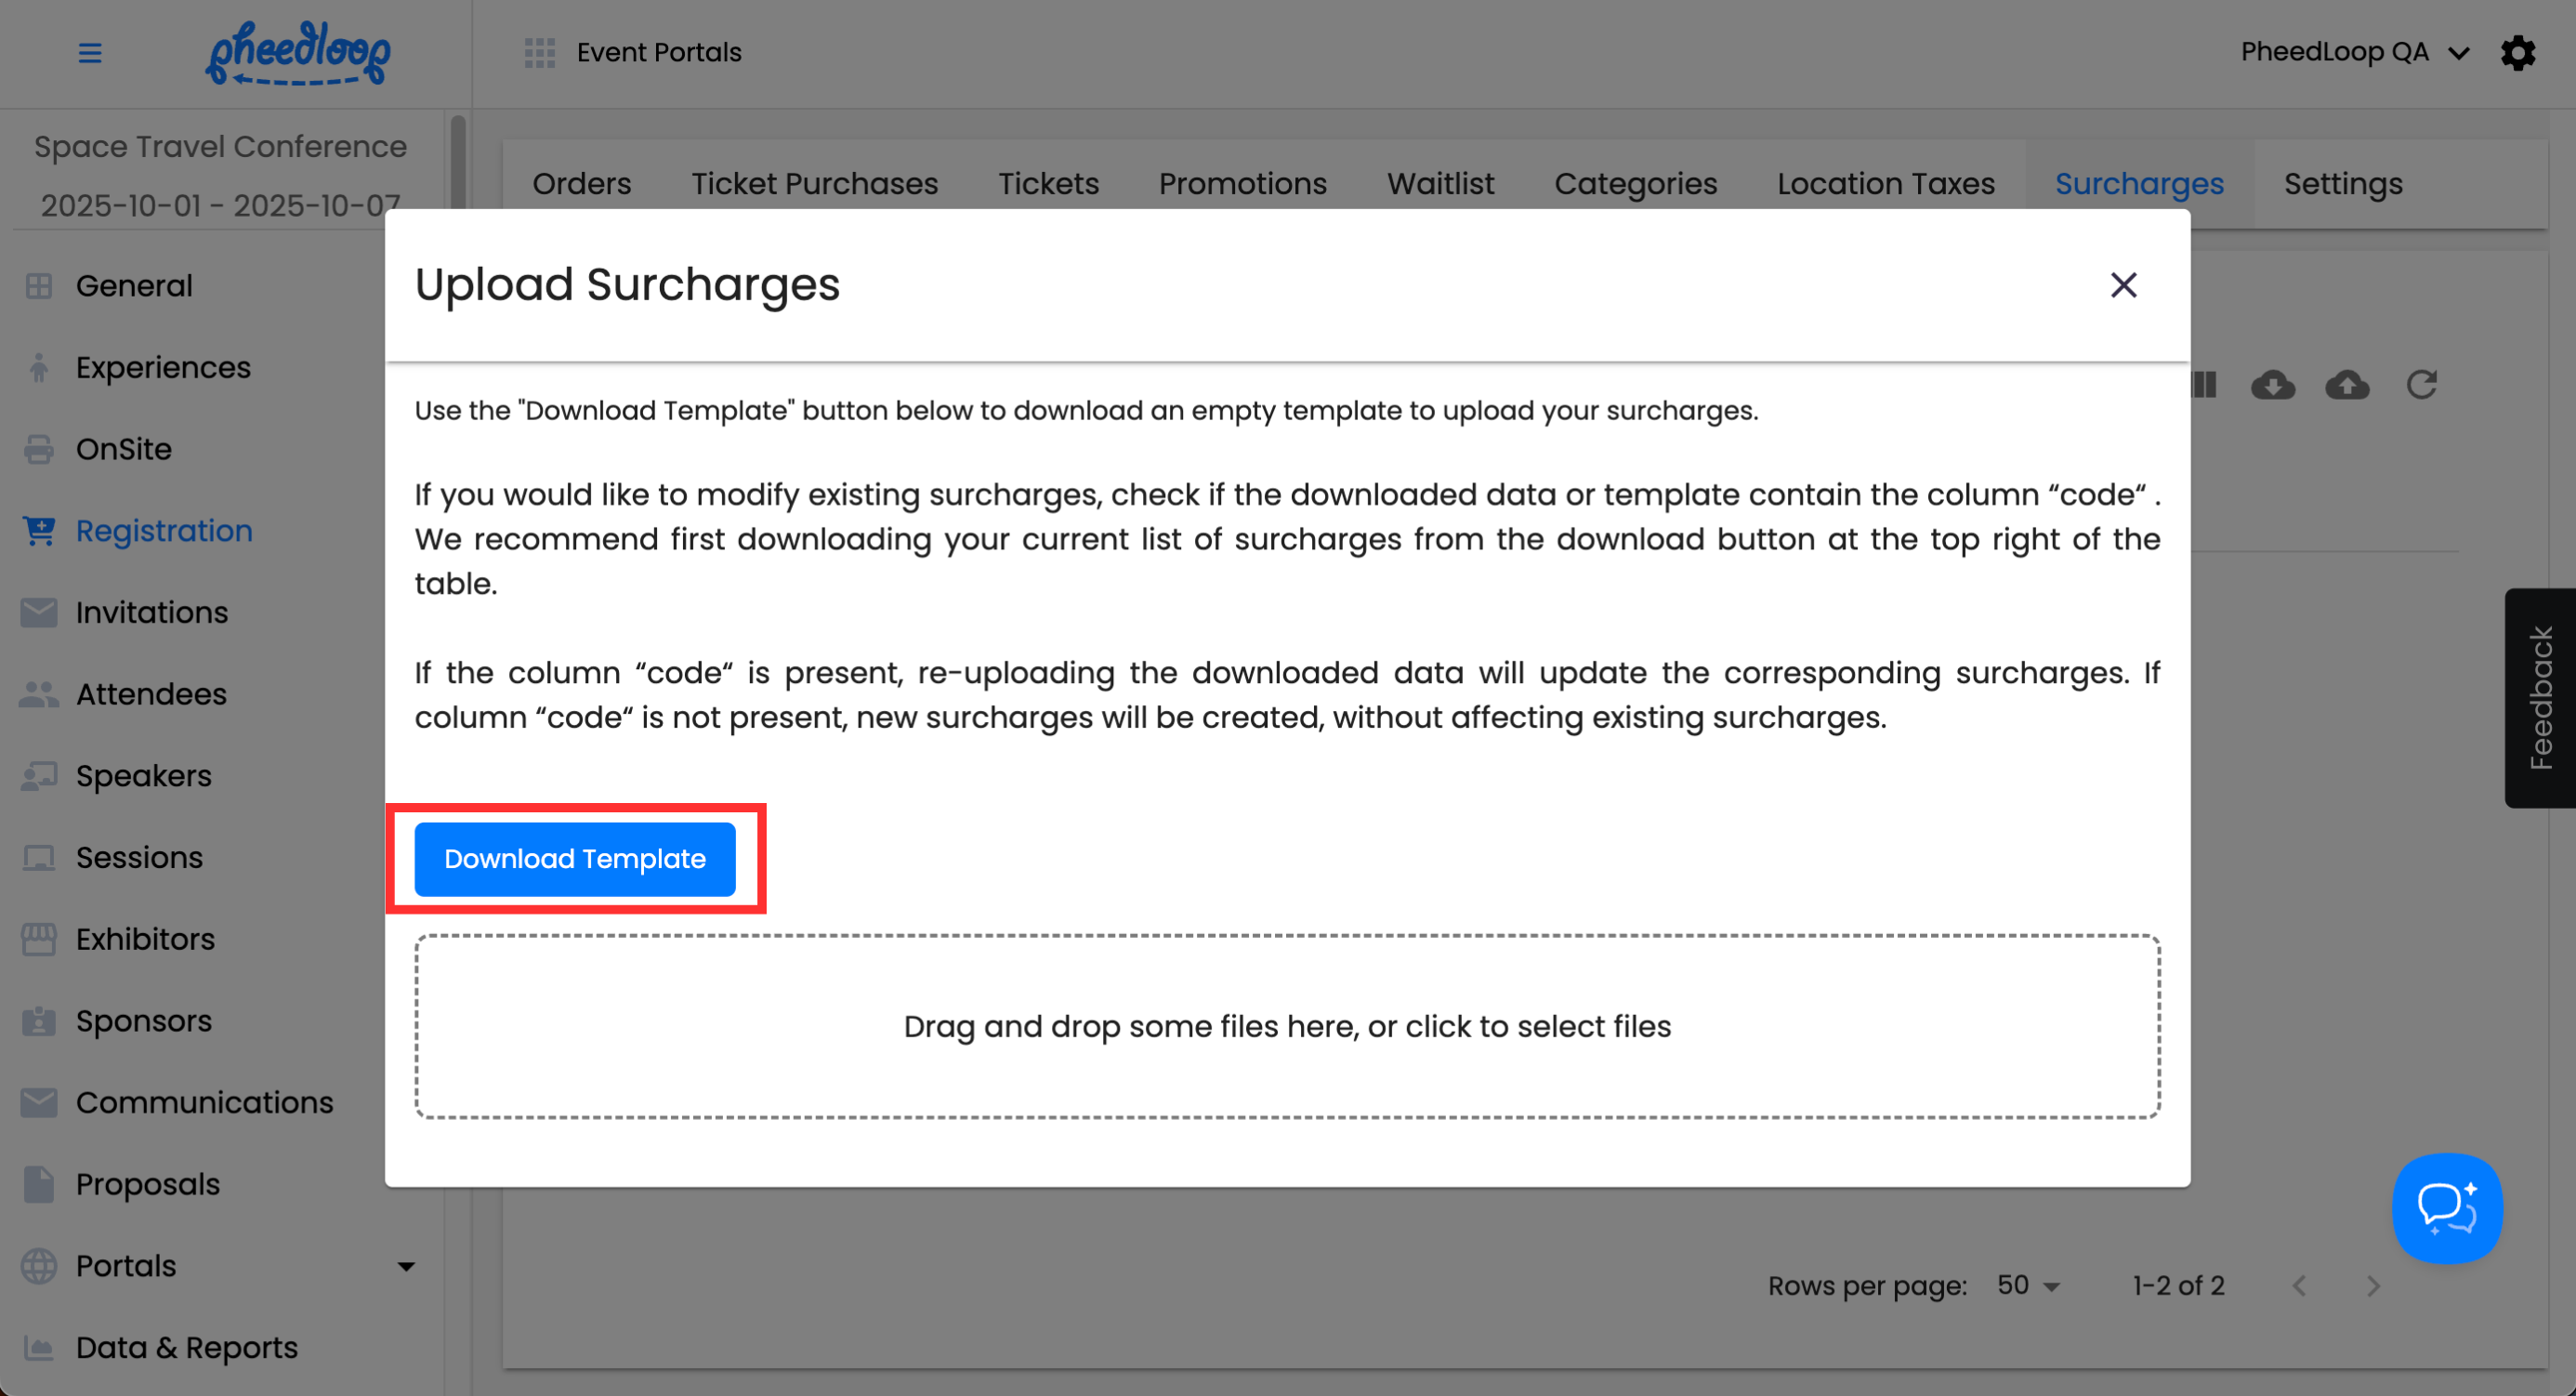
Task: Open the rows per page dropdown
Action: [x=2027, y=1285]
